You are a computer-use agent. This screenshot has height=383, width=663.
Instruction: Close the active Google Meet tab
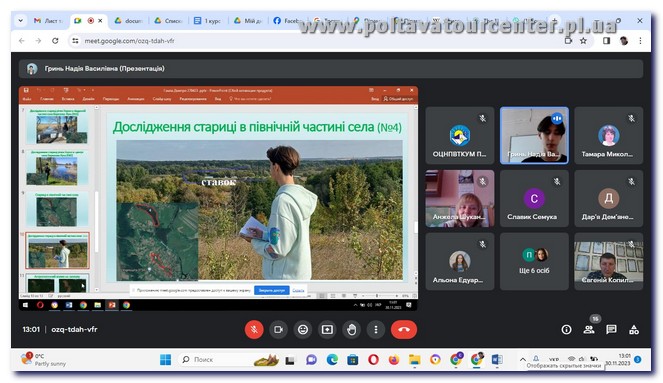tap(100, 20)
